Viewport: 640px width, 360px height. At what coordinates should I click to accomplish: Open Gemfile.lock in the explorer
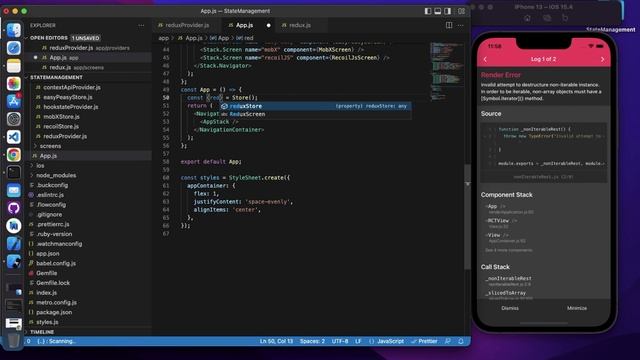point(53,283)
